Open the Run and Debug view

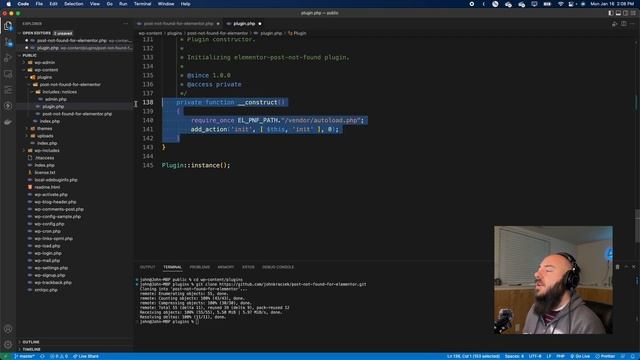click(8, 58)
